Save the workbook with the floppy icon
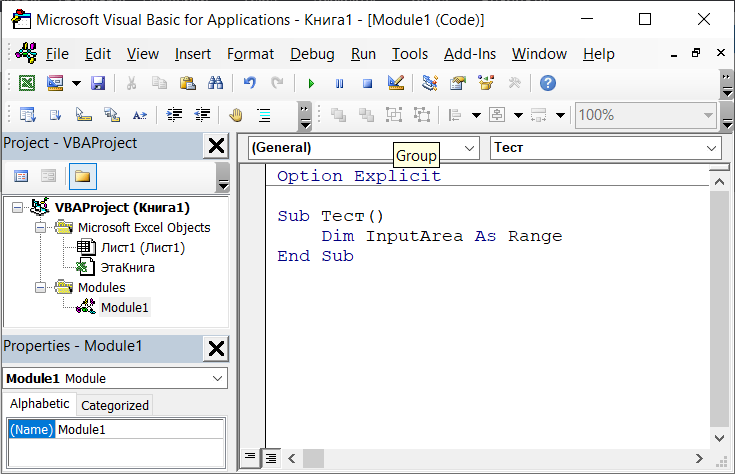 [98, 83]
